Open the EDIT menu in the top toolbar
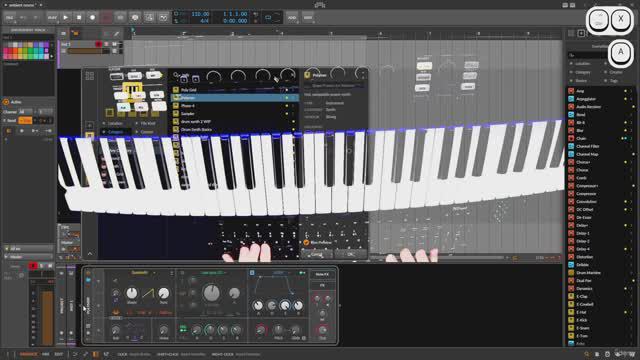The image size is (640, 360). (308, 18)
